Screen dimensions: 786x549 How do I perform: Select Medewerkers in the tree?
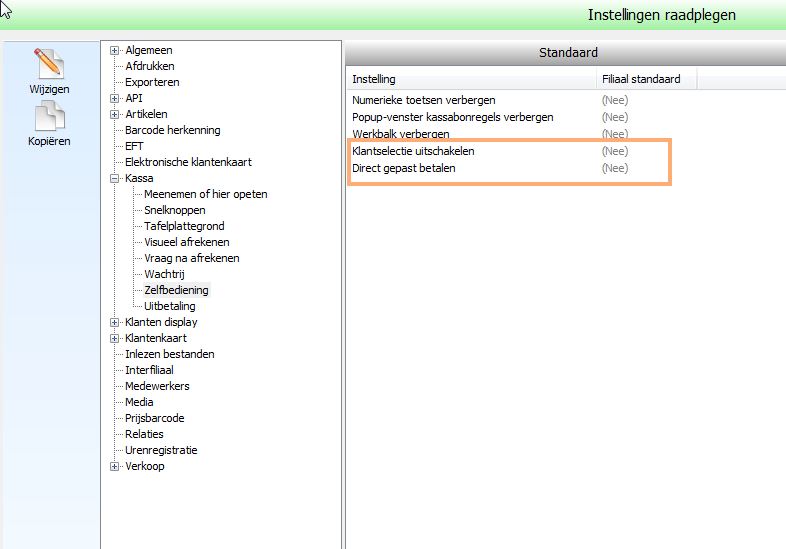coord(157,387)
